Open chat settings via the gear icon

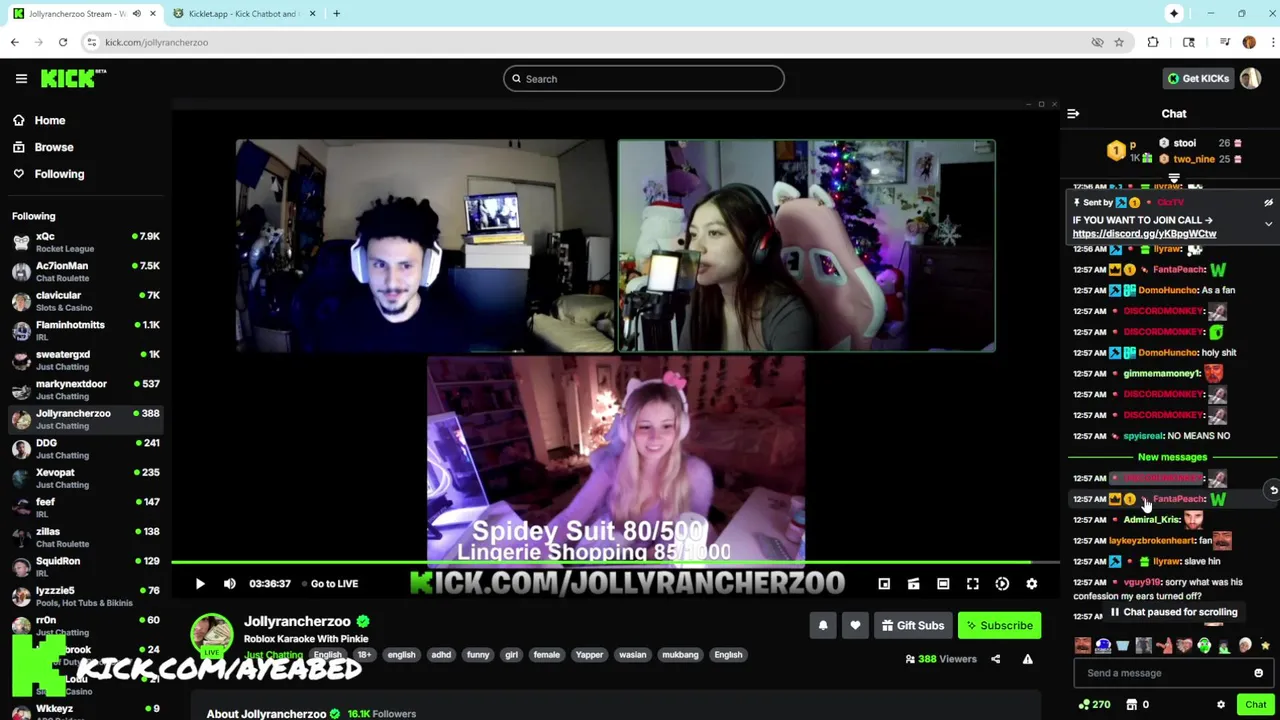pos(1220,705)
